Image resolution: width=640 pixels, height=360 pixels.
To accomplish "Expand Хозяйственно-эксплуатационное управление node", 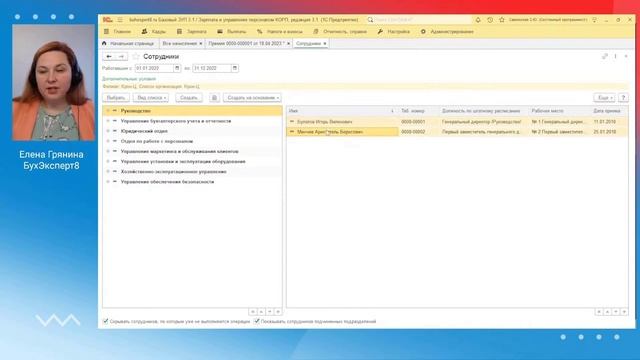I will tap(108, 171).
